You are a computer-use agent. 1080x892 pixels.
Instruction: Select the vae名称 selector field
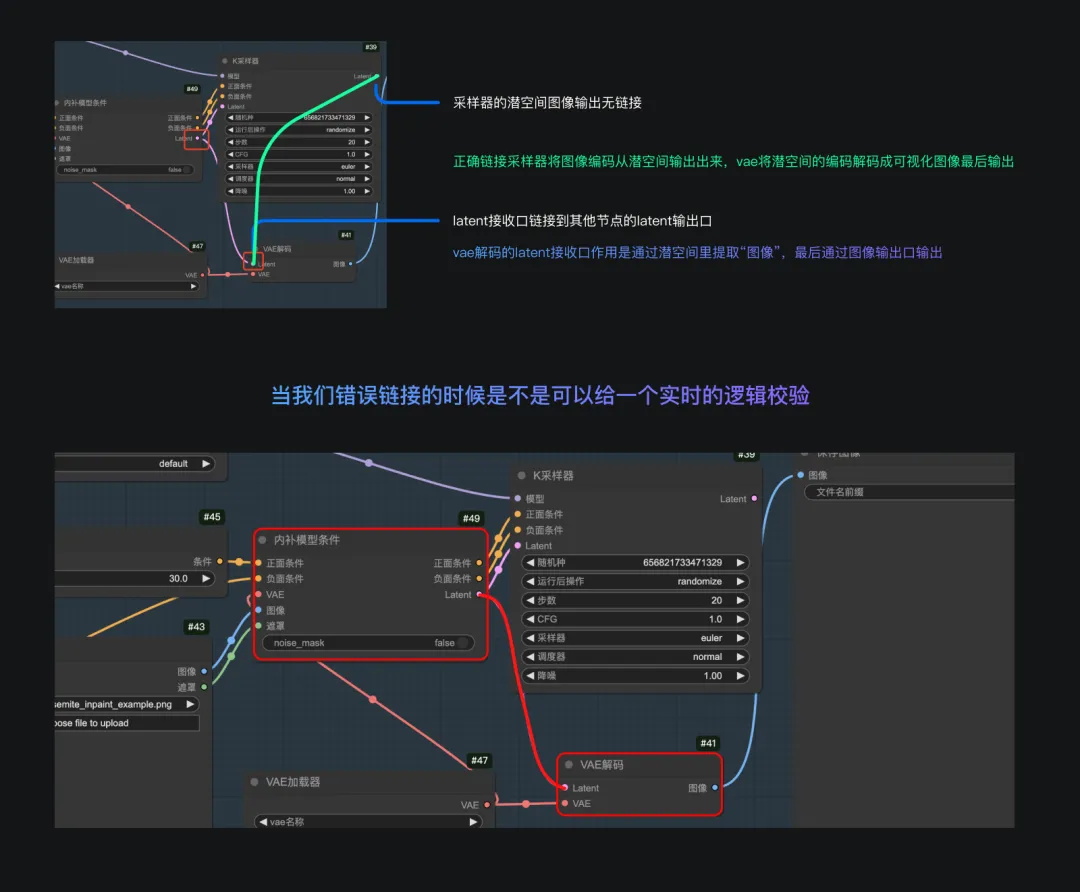pyautogui.click(x=368, y=822)
